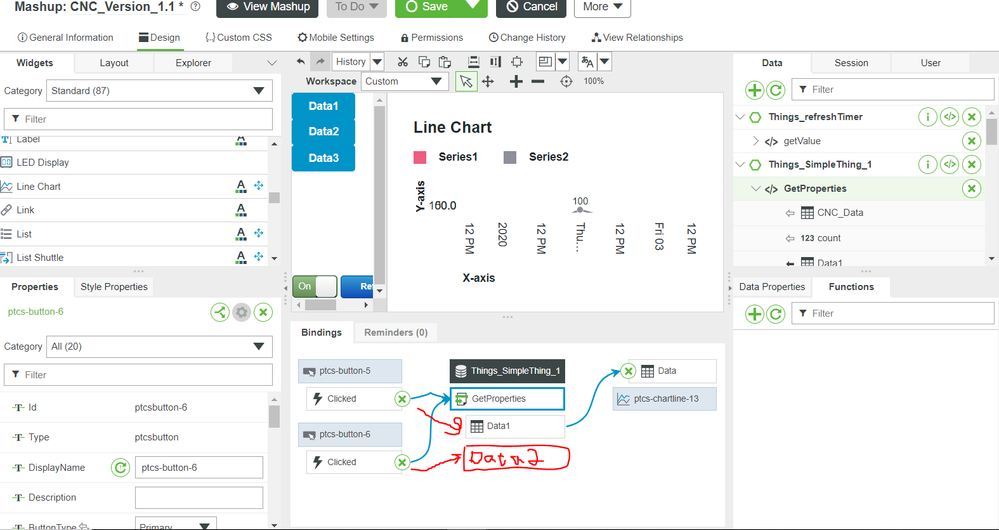This screenshot has height=530, width=999.
Task: Open the Change History tab
Action: [x=527, y=38]
